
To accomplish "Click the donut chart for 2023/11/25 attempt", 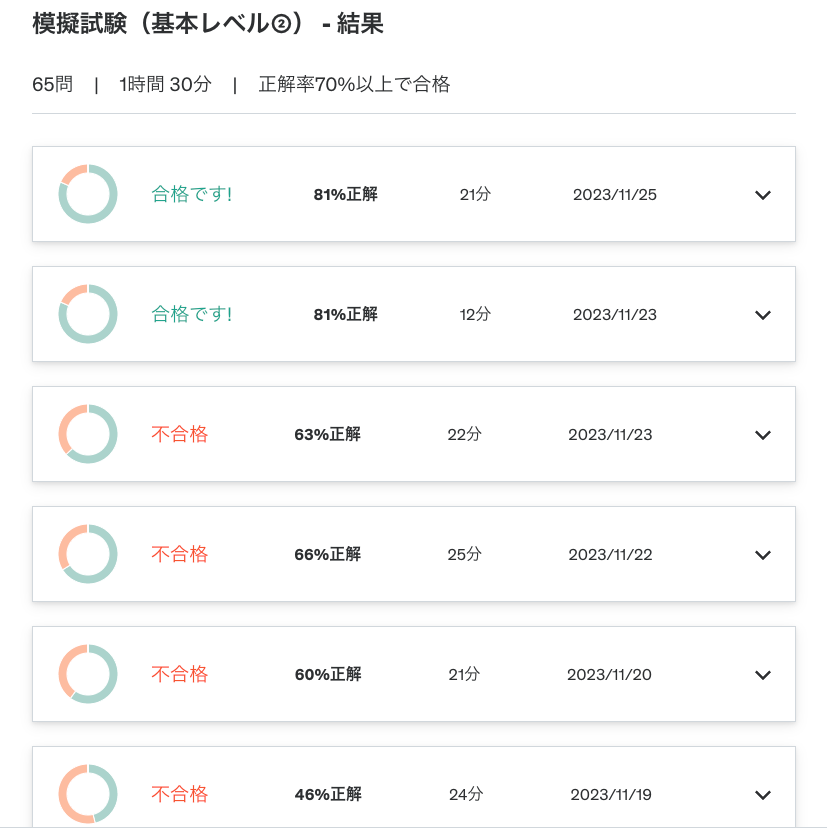I will 88,194.
